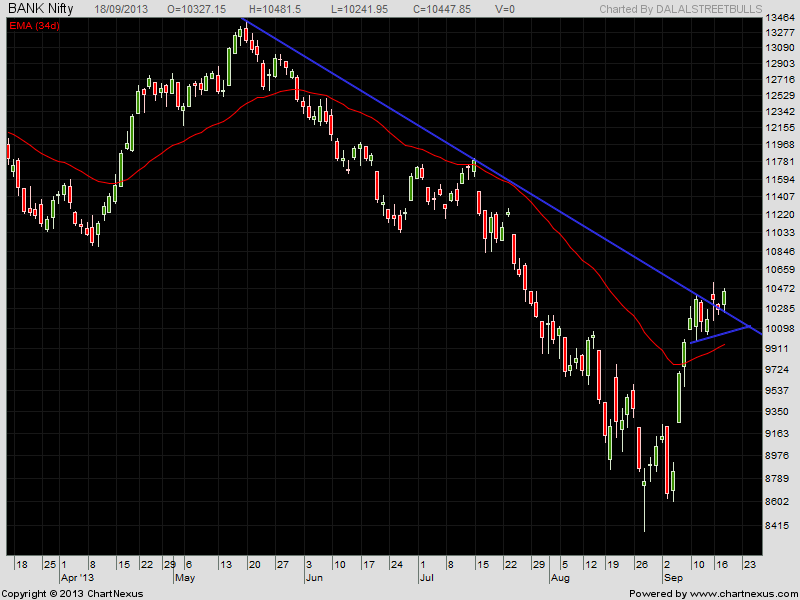
Task: Click the EMA (34d) indicator label
Action: click(34, 26)
